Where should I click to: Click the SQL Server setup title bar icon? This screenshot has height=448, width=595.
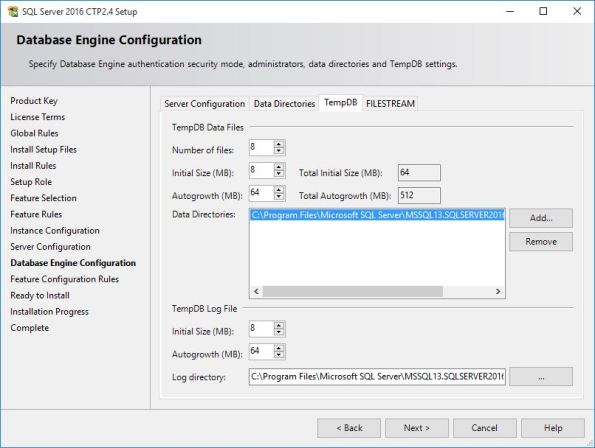(13, 11)
